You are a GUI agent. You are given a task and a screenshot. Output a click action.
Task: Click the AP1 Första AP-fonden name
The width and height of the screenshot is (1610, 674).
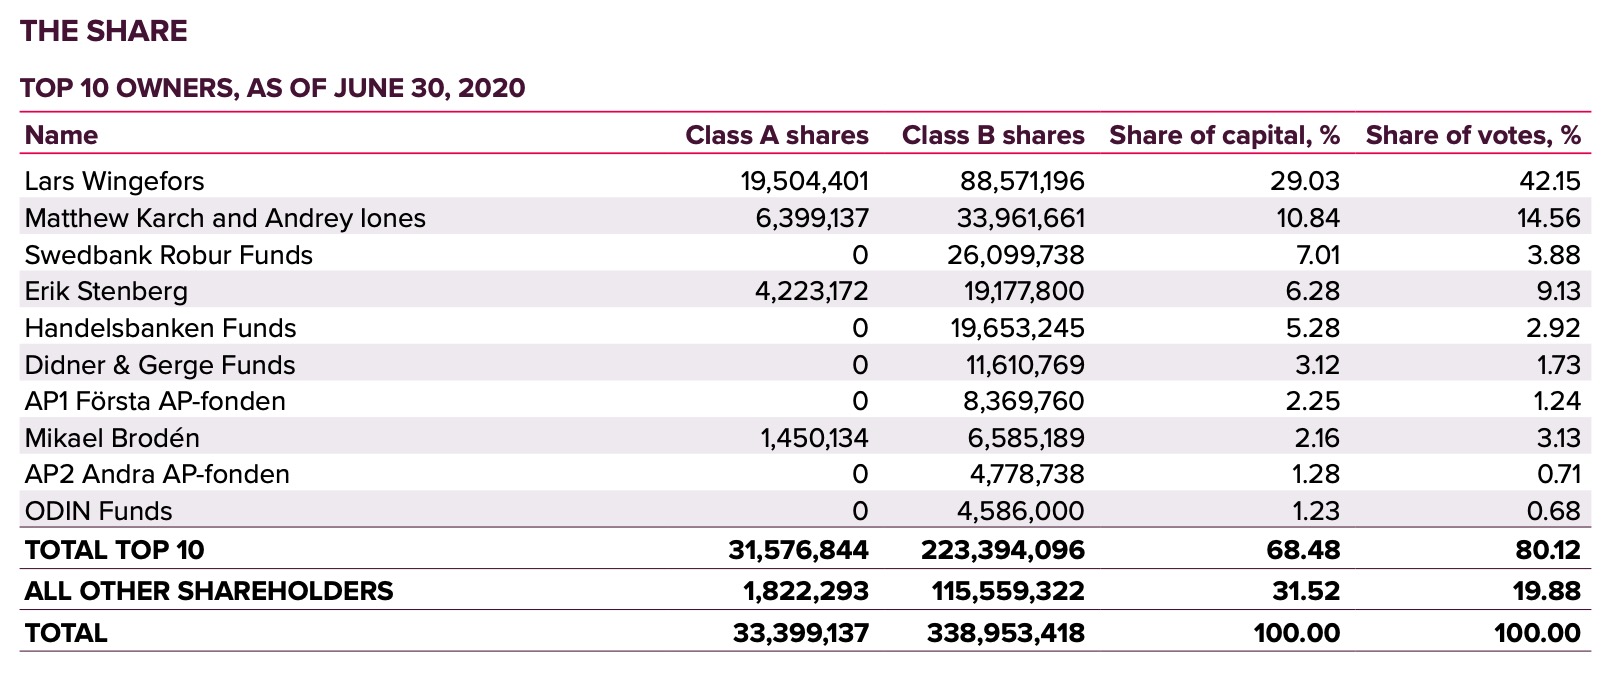click(155, 401)
